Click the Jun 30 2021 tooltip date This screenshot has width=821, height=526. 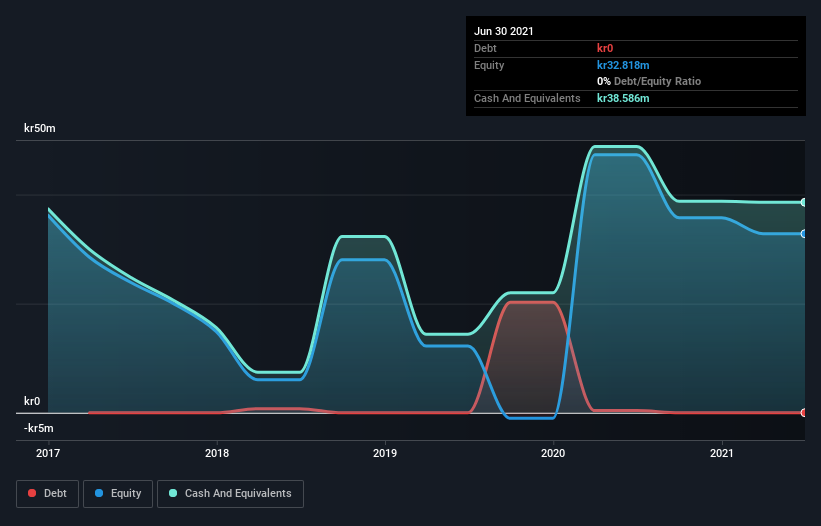click(x=504, y=31)
